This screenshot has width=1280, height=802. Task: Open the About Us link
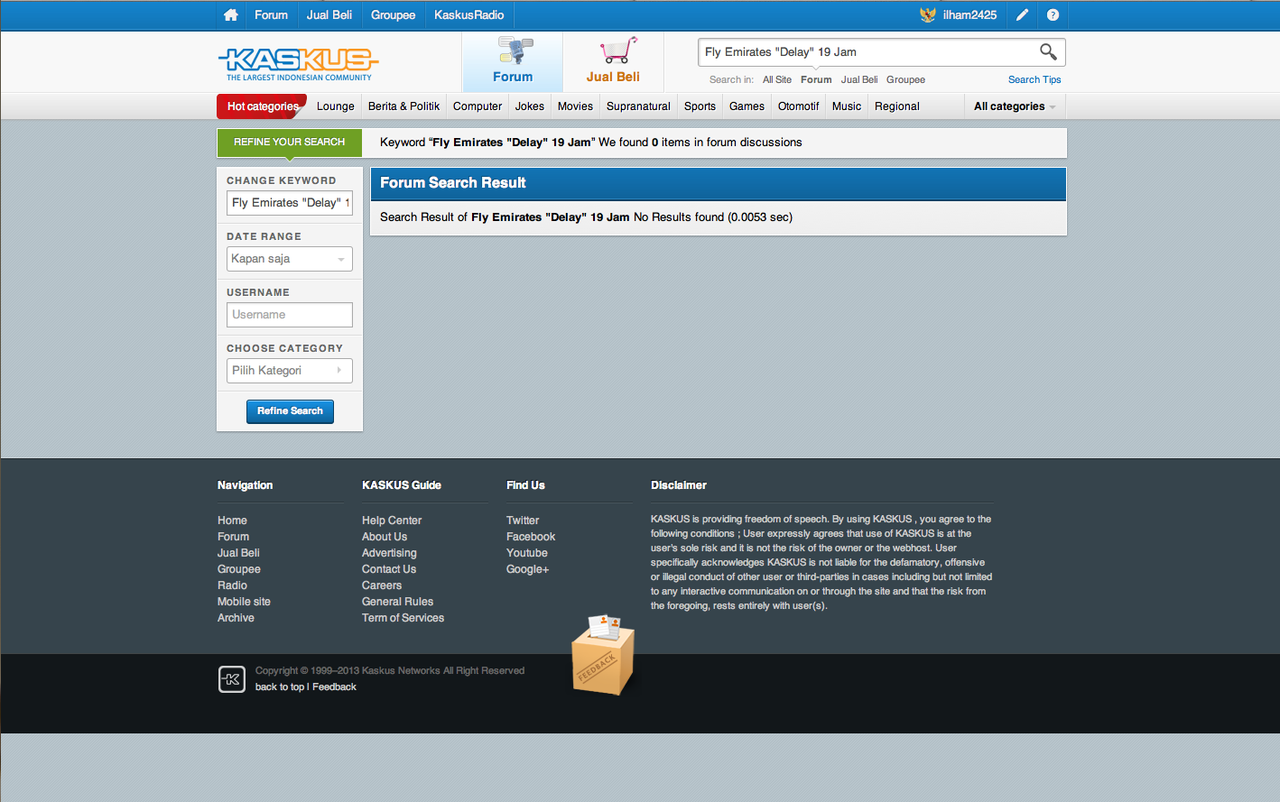click(x=384, y=537)
